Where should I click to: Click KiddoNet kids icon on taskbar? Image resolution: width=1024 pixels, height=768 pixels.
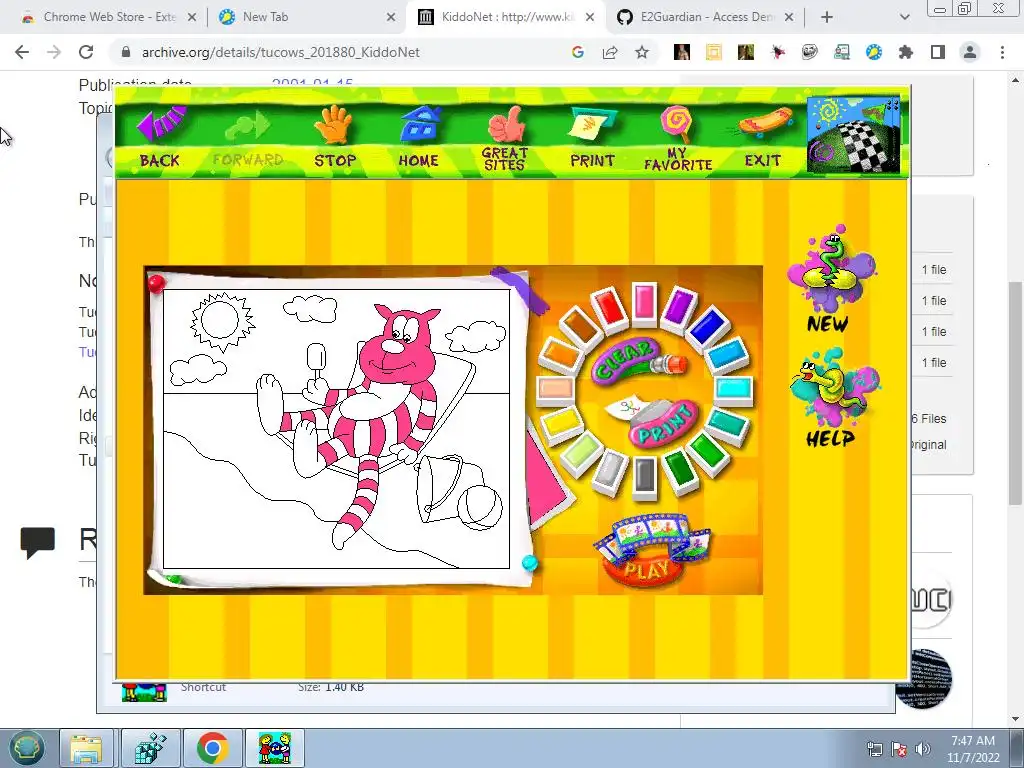tap(274, 748)
